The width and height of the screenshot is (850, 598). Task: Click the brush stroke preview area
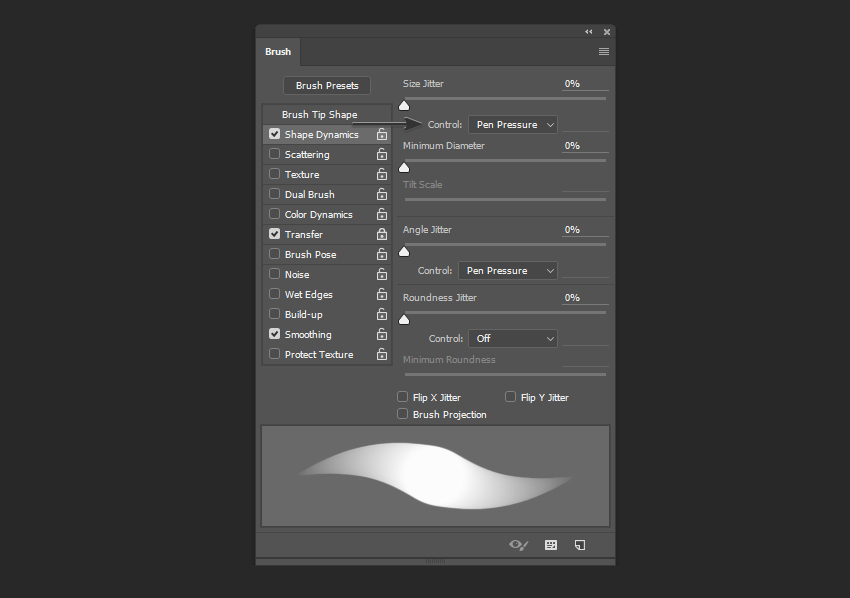(435, 476)
